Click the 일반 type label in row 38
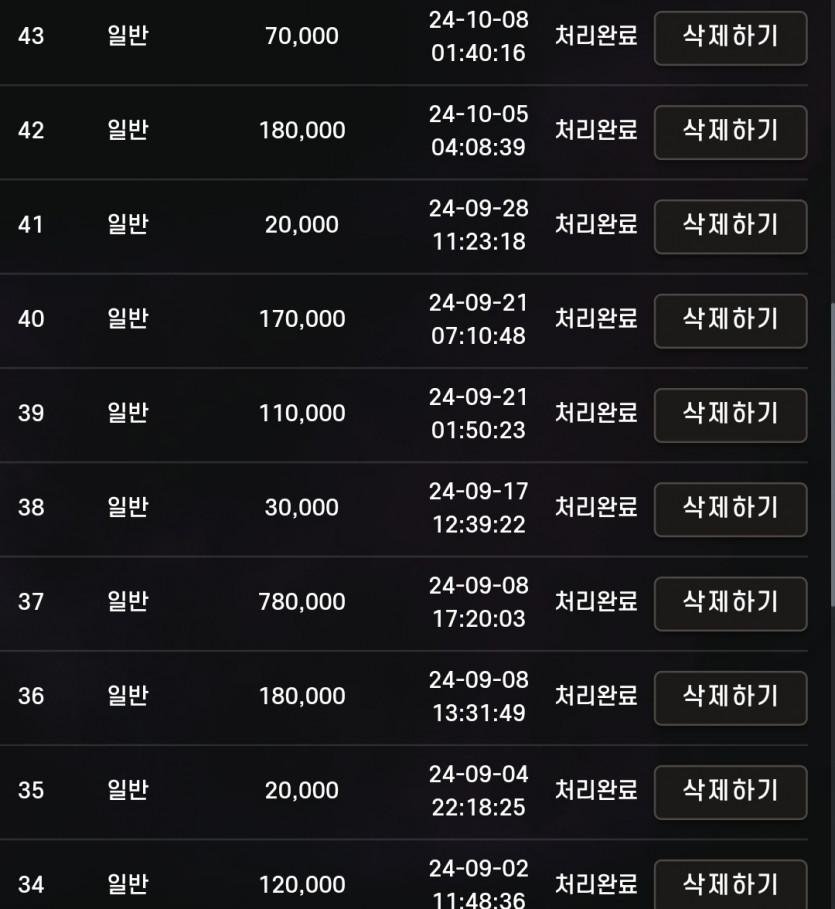The width and height of the screenshot is (835, 909). point(127,508)
